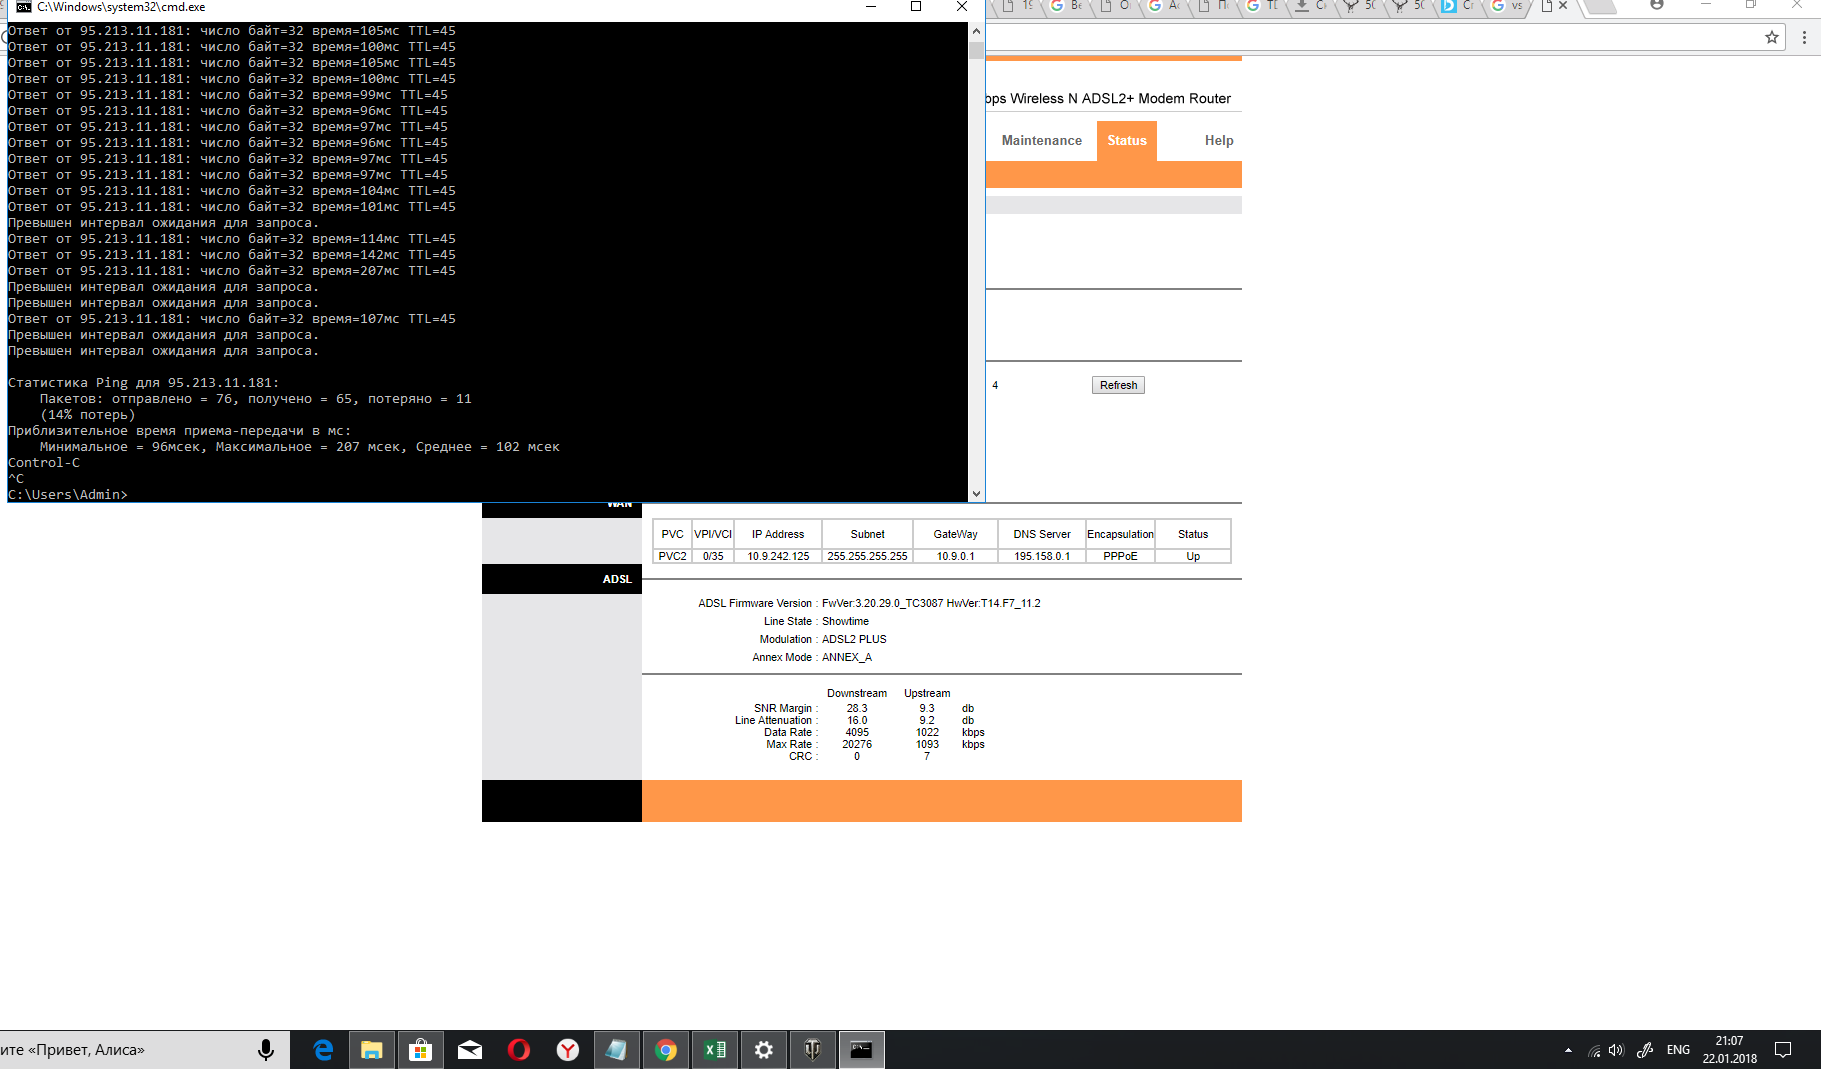
Task: Open Microsoft Edge from the taskbar
Action: click(x=323, y=1050)
